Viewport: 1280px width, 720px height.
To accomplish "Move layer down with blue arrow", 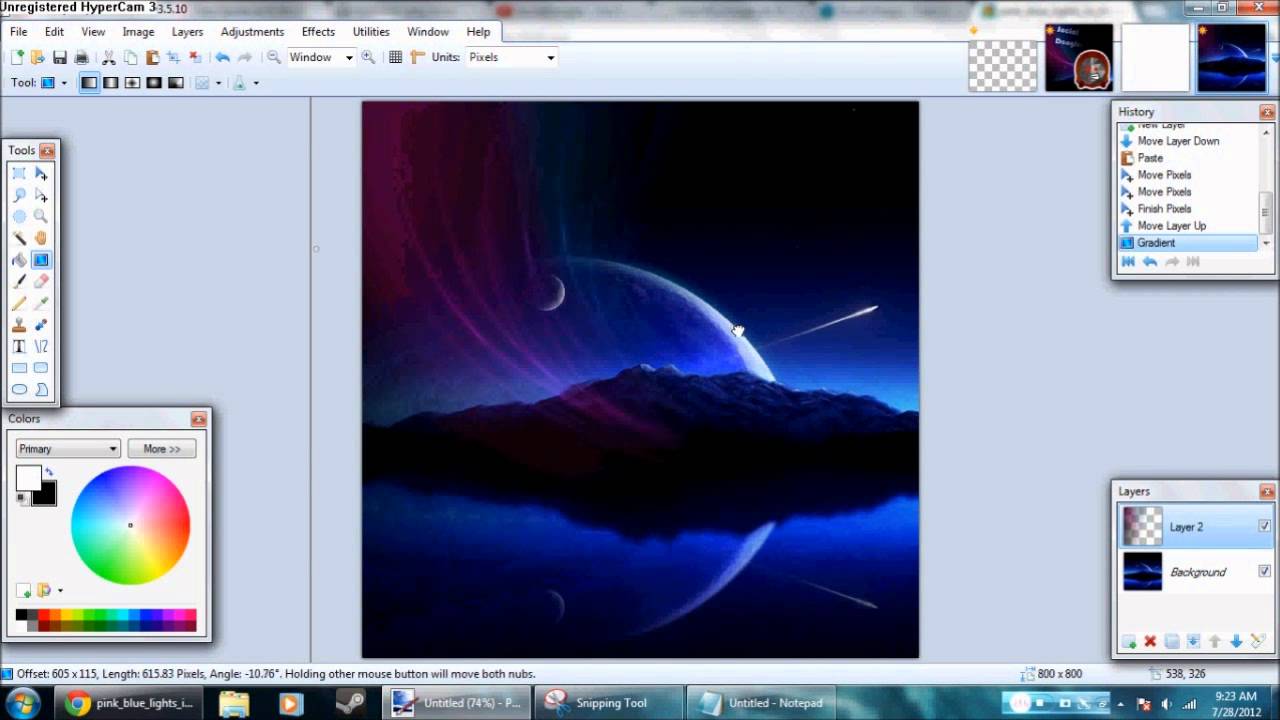I will click(1236, 641).
